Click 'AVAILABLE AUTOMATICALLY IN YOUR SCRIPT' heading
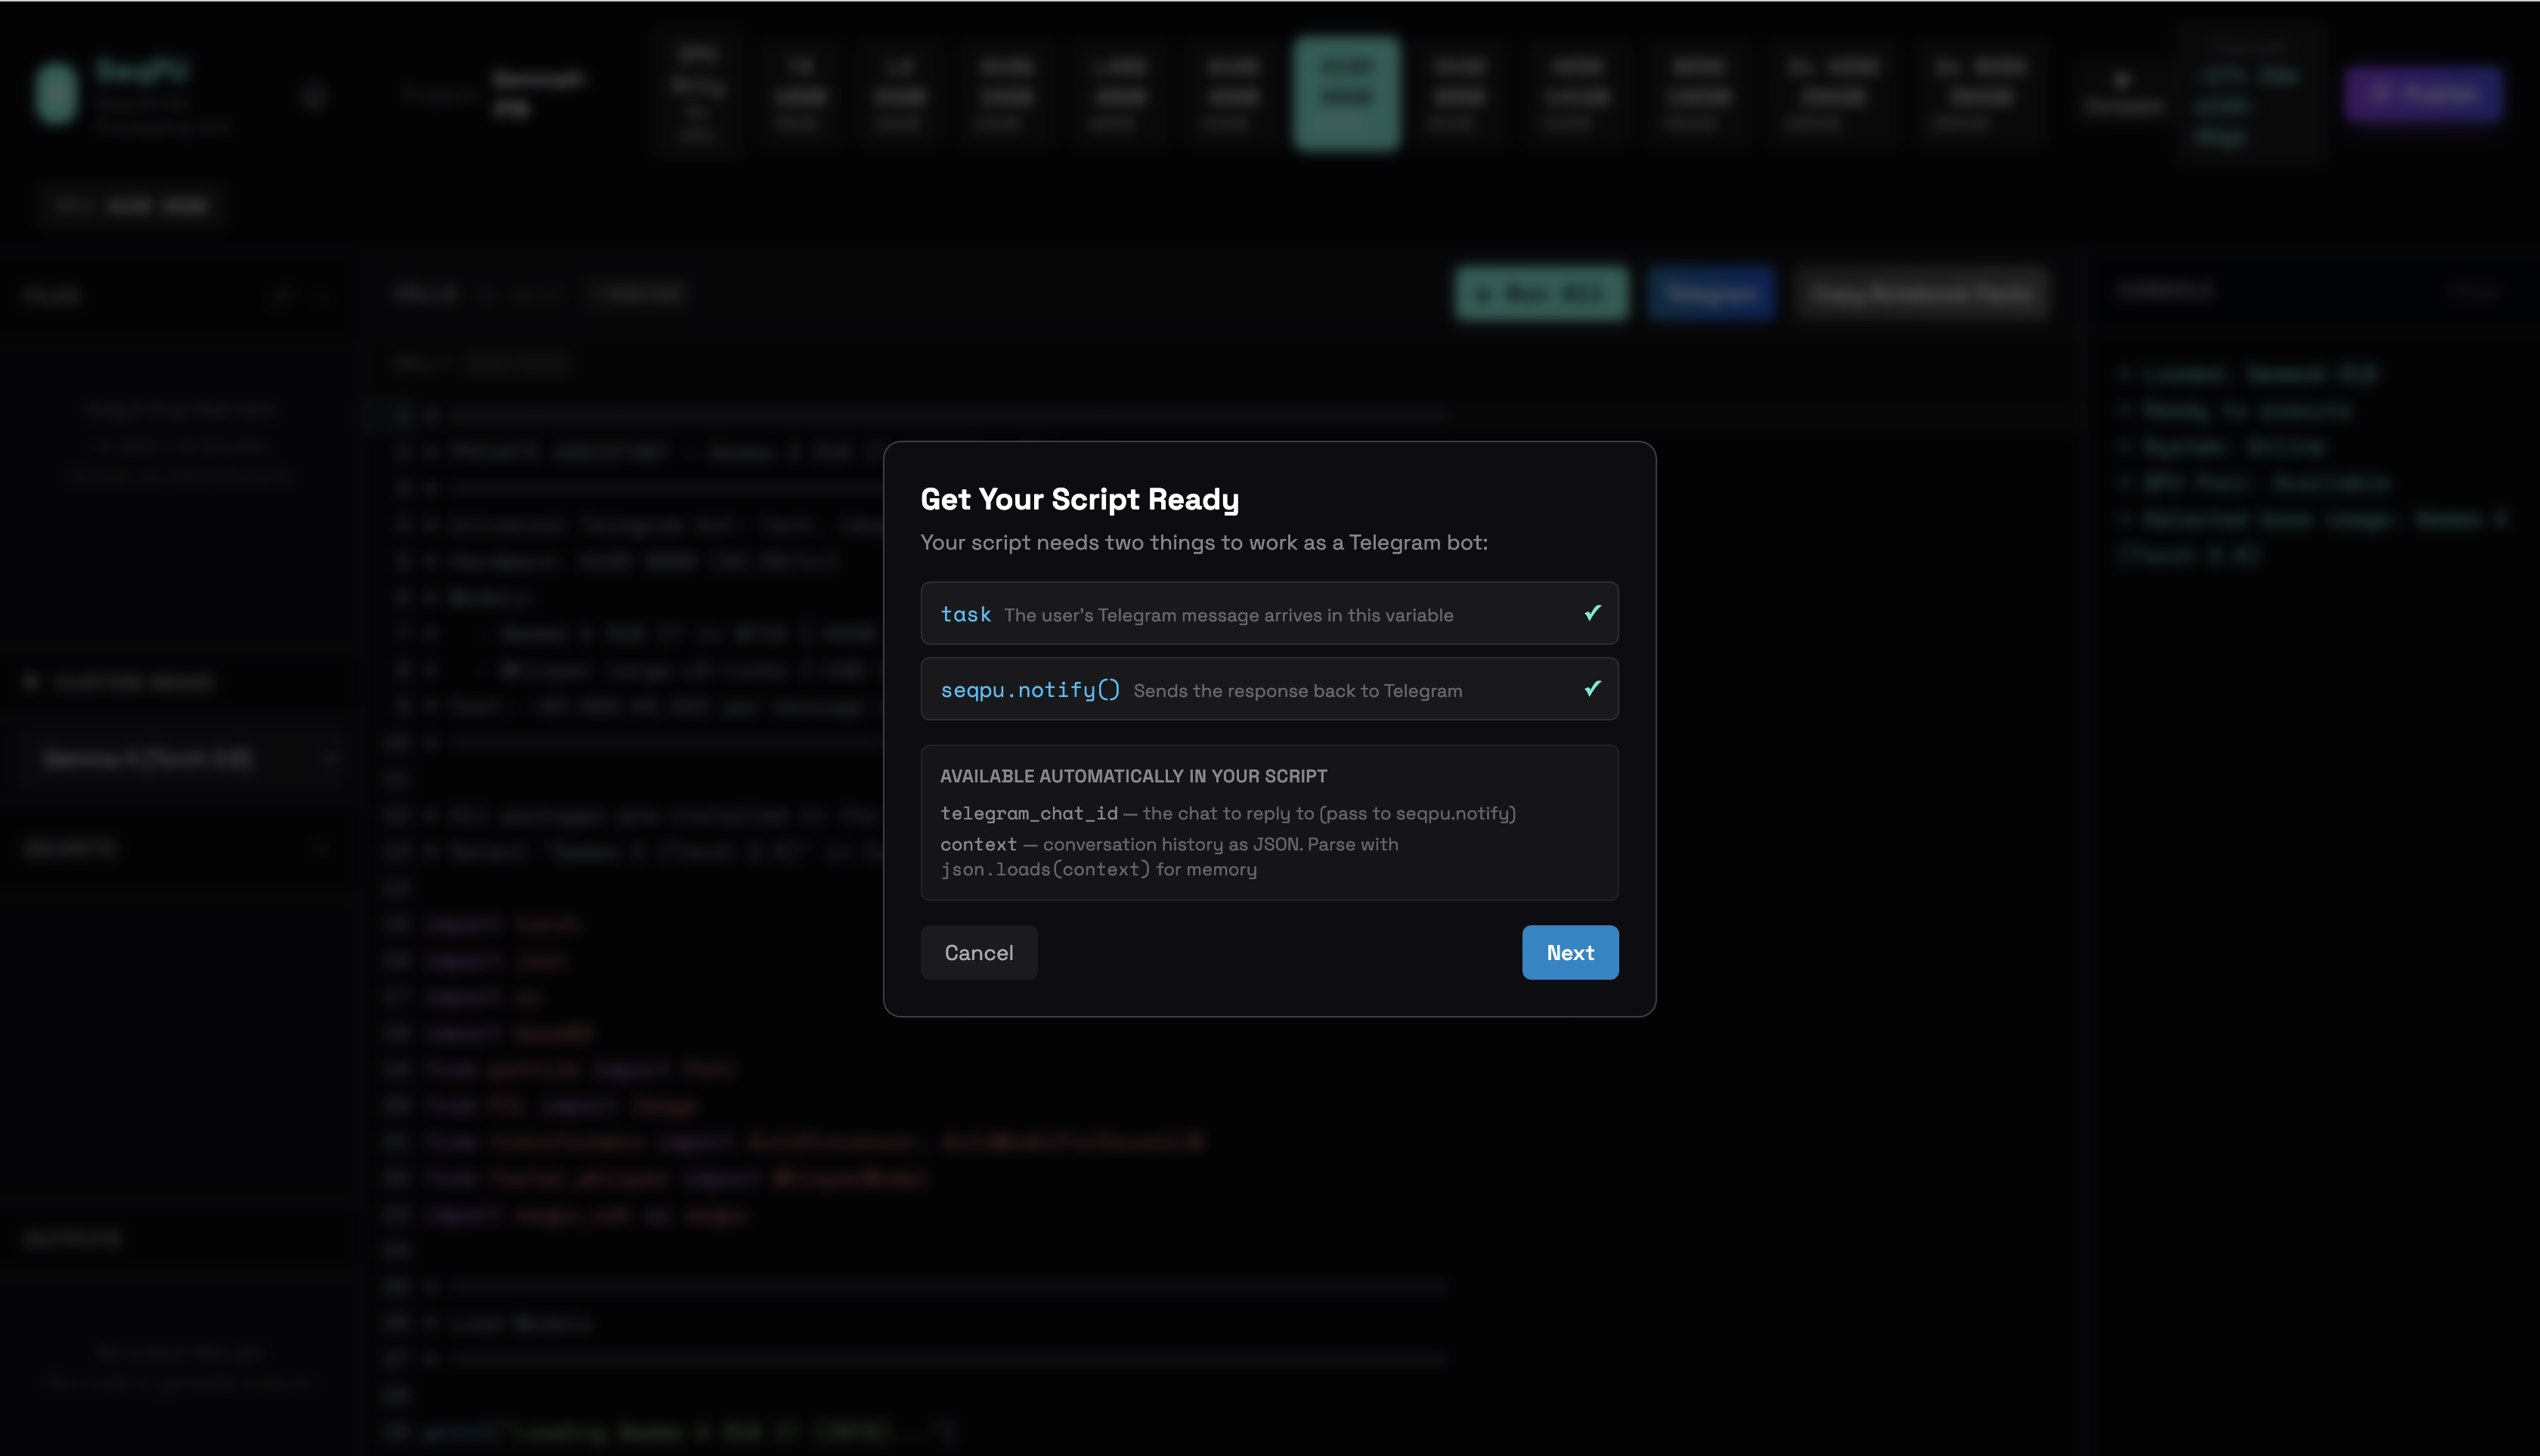The height and width of the screenshot is (1456, 2540). (1133, 776)
